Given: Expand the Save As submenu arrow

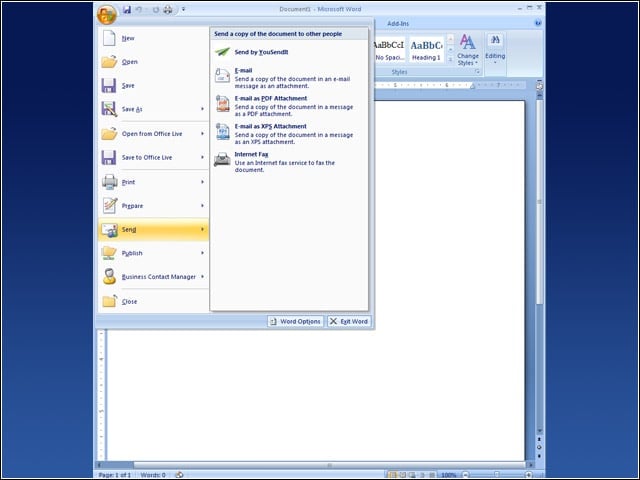Looking at the screenshot, I should (202, 109).
